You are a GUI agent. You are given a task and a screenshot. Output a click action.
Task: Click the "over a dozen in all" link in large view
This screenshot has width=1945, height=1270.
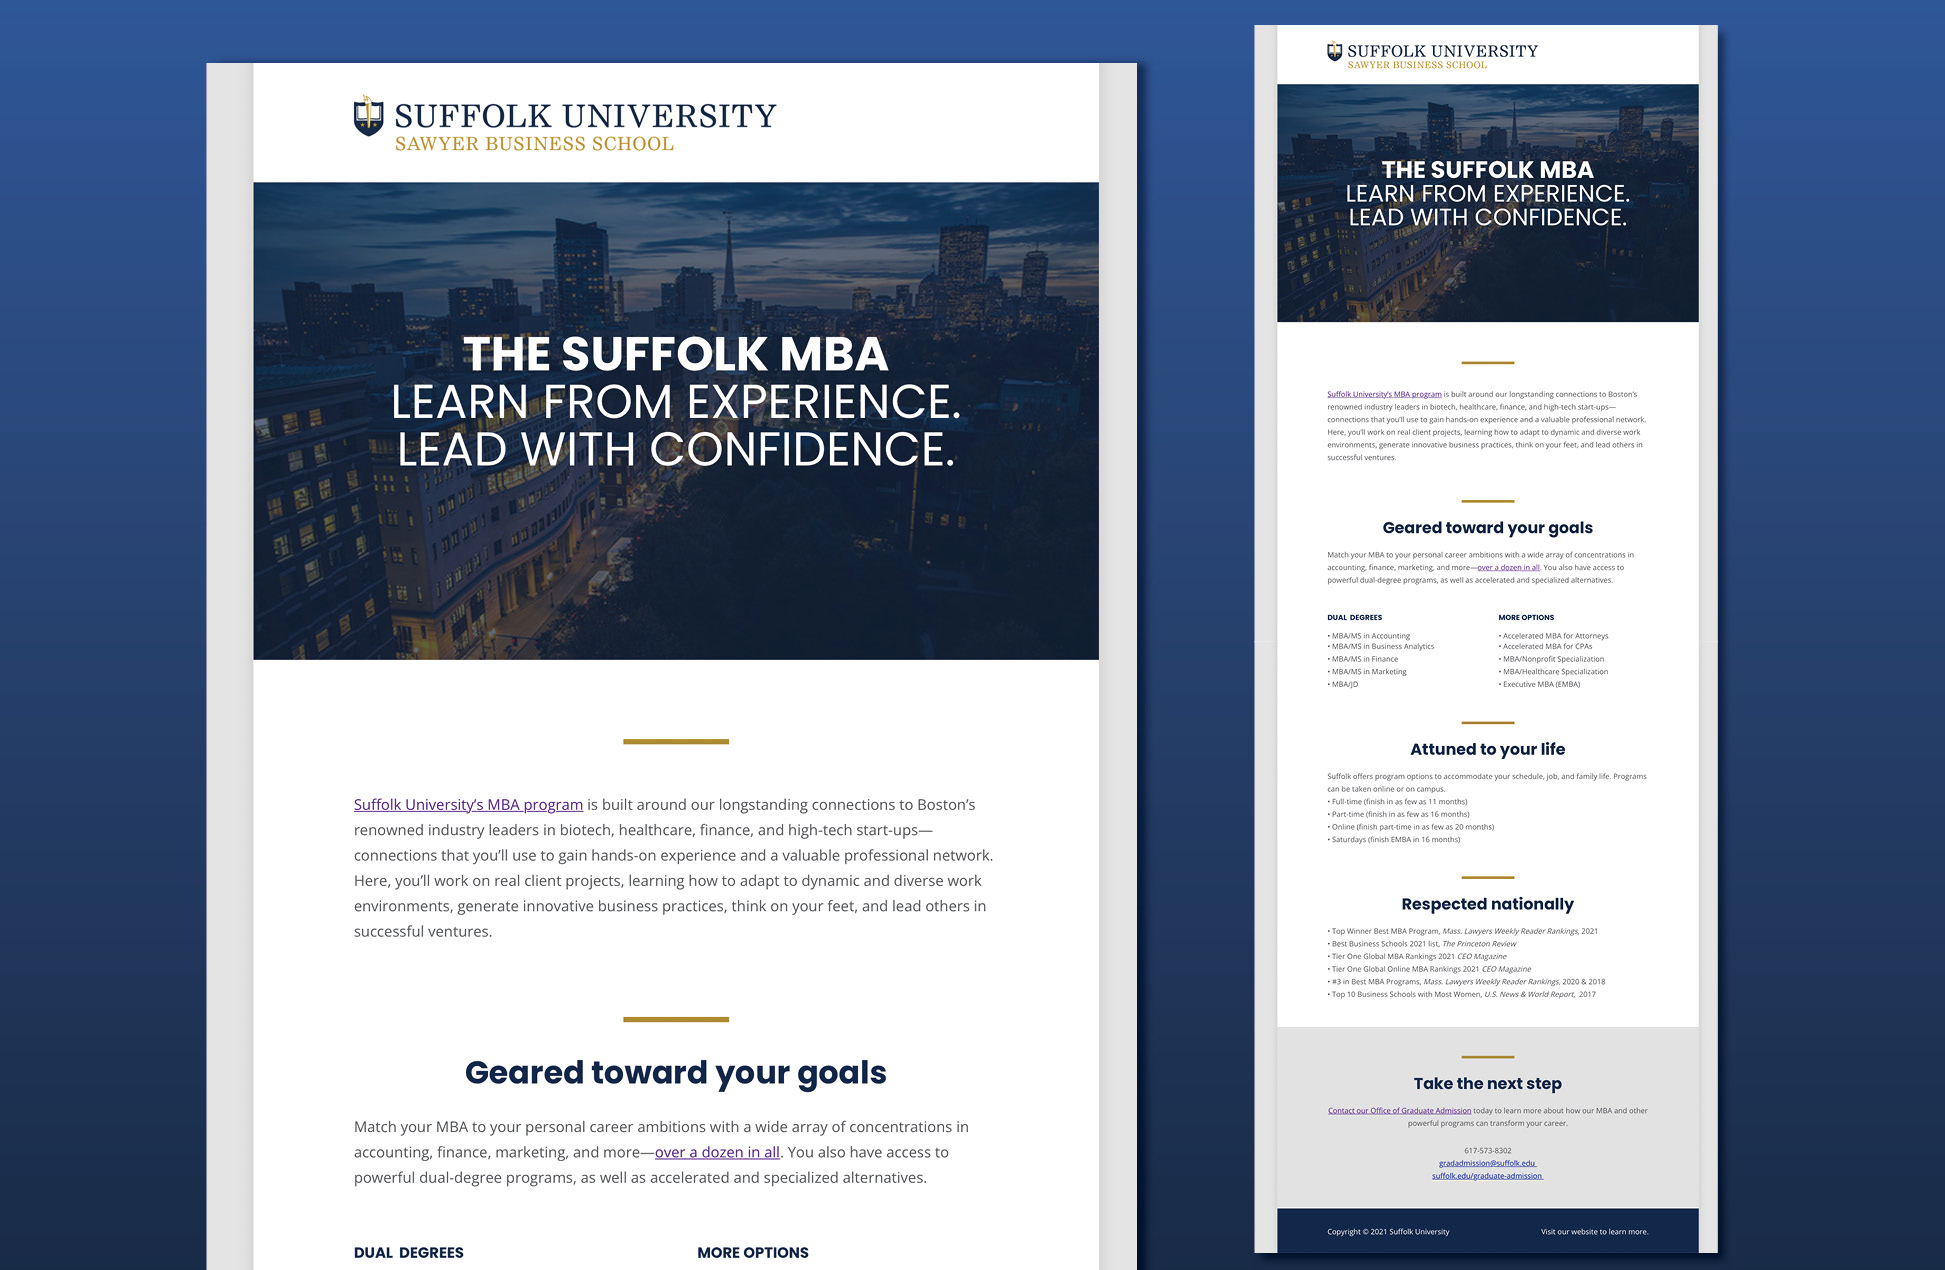tap(717, 1152)
